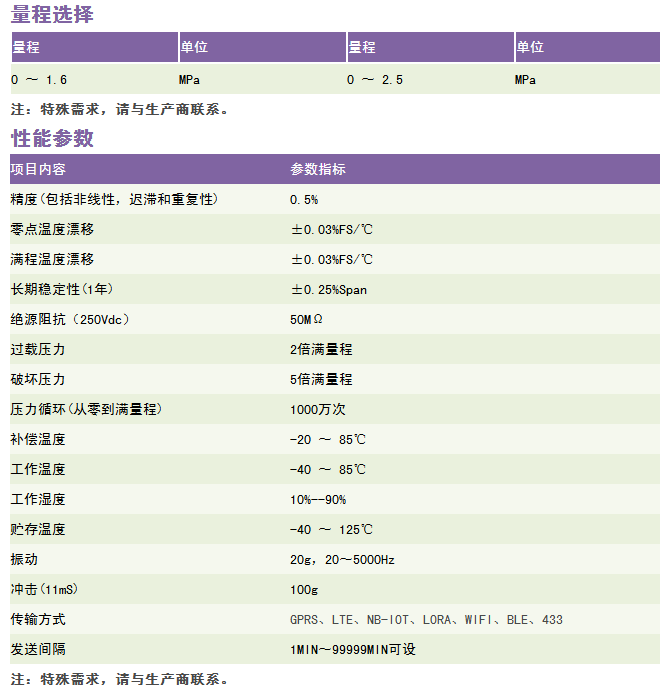
Task: Click the 性能参数 section heading
Action: coord(52,138)
